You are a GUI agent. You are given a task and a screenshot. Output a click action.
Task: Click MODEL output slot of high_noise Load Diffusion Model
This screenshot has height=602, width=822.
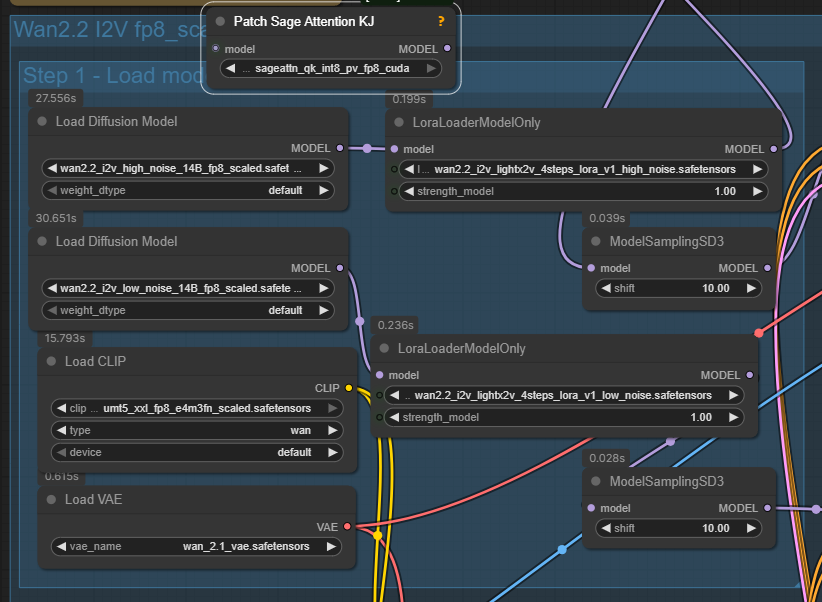[340, 148]
